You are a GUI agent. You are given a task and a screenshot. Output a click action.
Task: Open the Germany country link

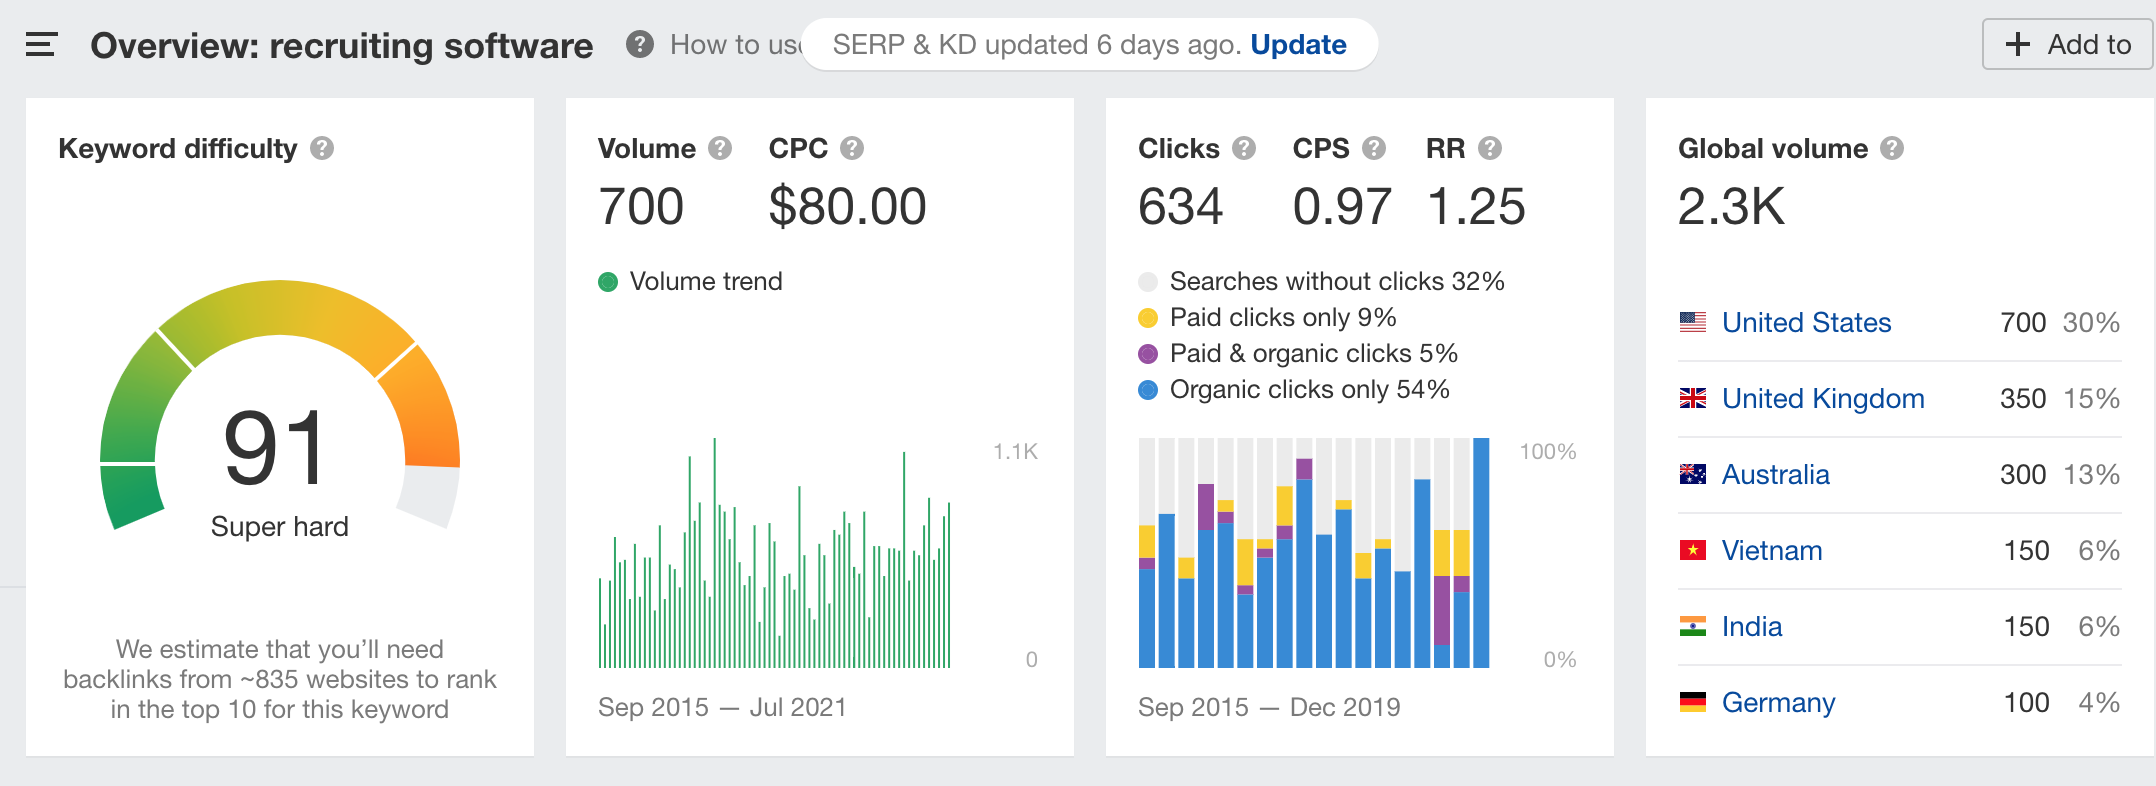(1778, 702)
